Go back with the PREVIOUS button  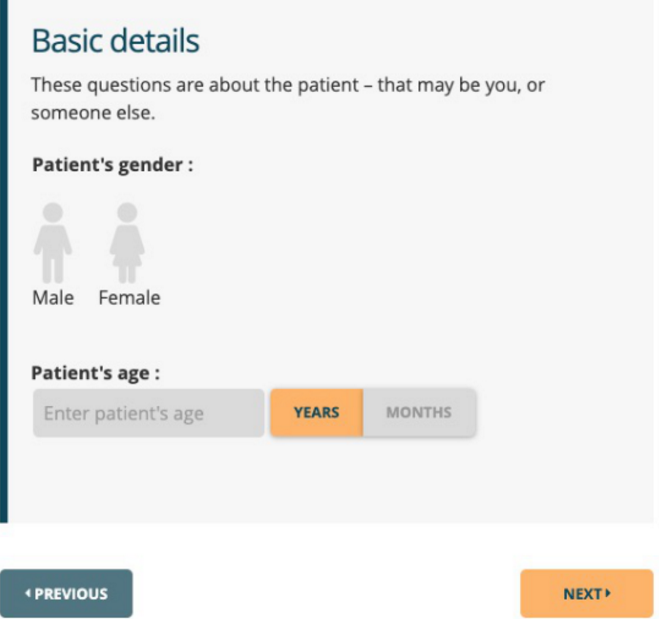pyautogui.click(x=66, y=594)
